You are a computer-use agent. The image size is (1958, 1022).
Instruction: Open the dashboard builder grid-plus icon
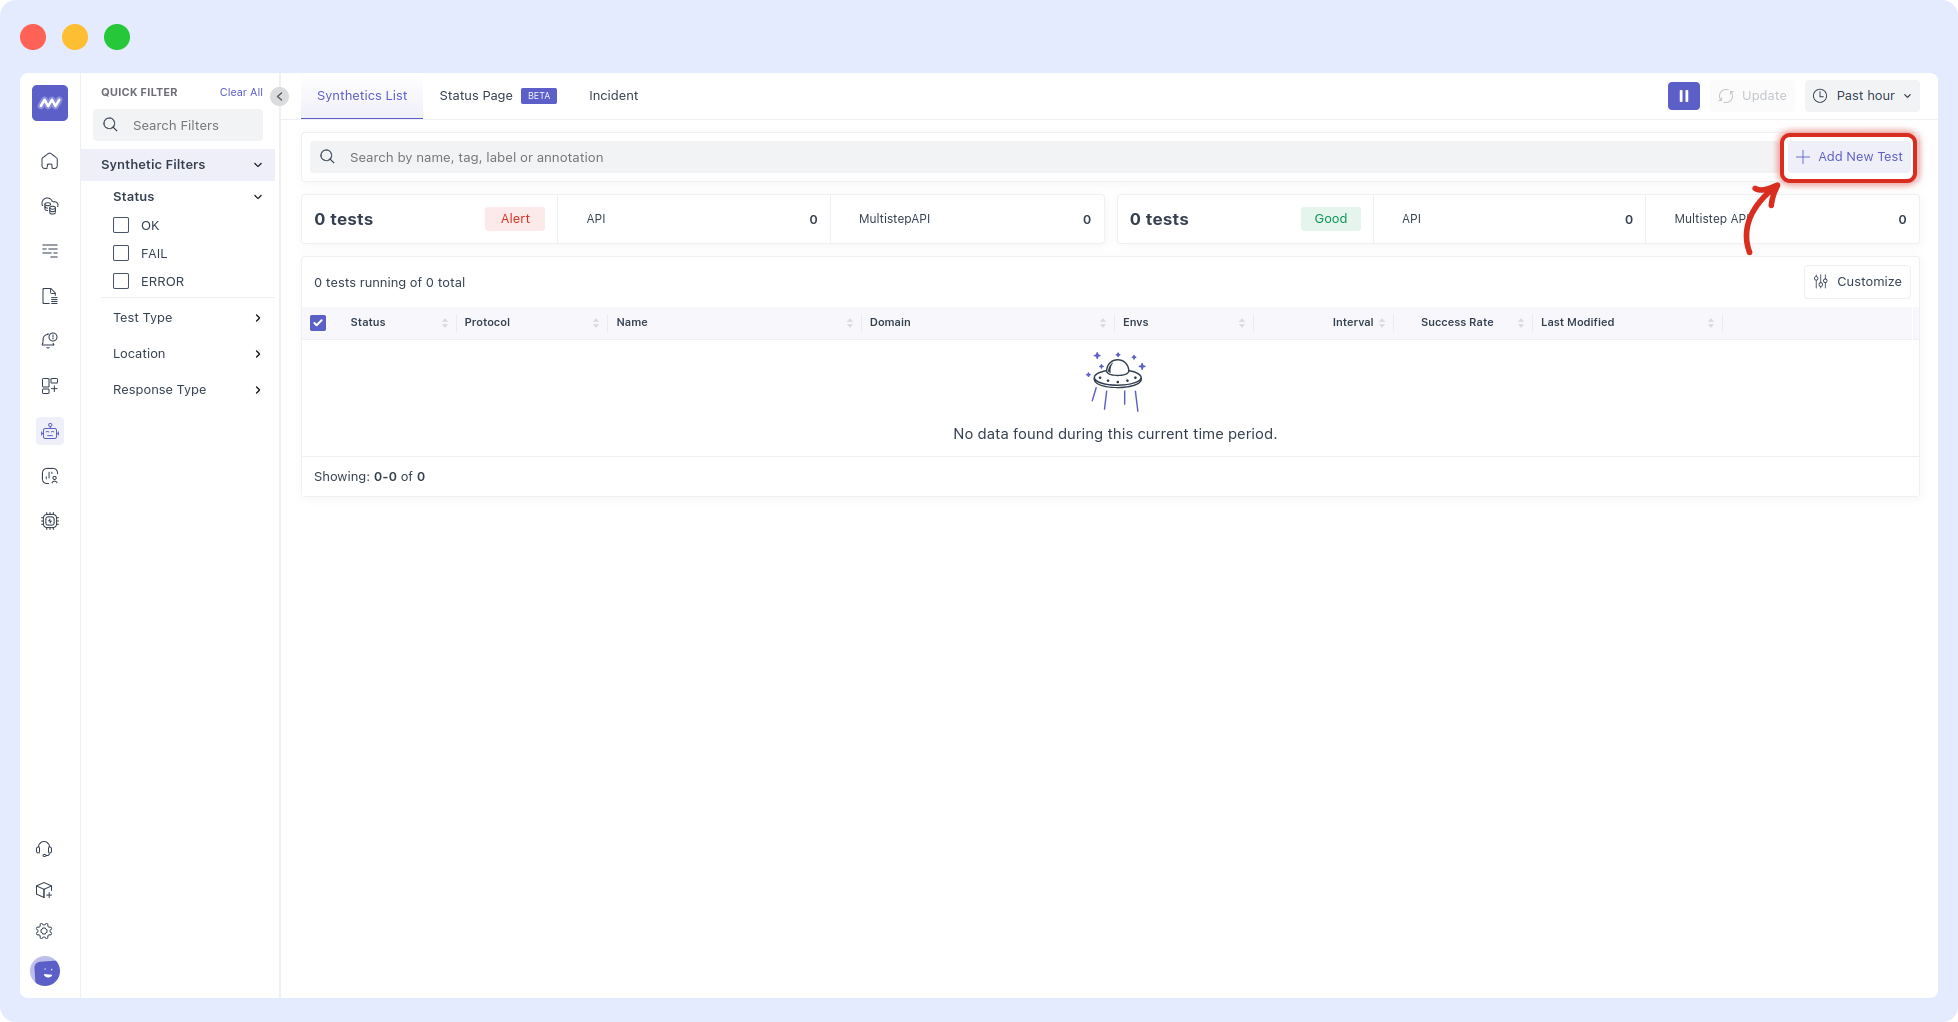pyautogui.click(x=49, y=386)
